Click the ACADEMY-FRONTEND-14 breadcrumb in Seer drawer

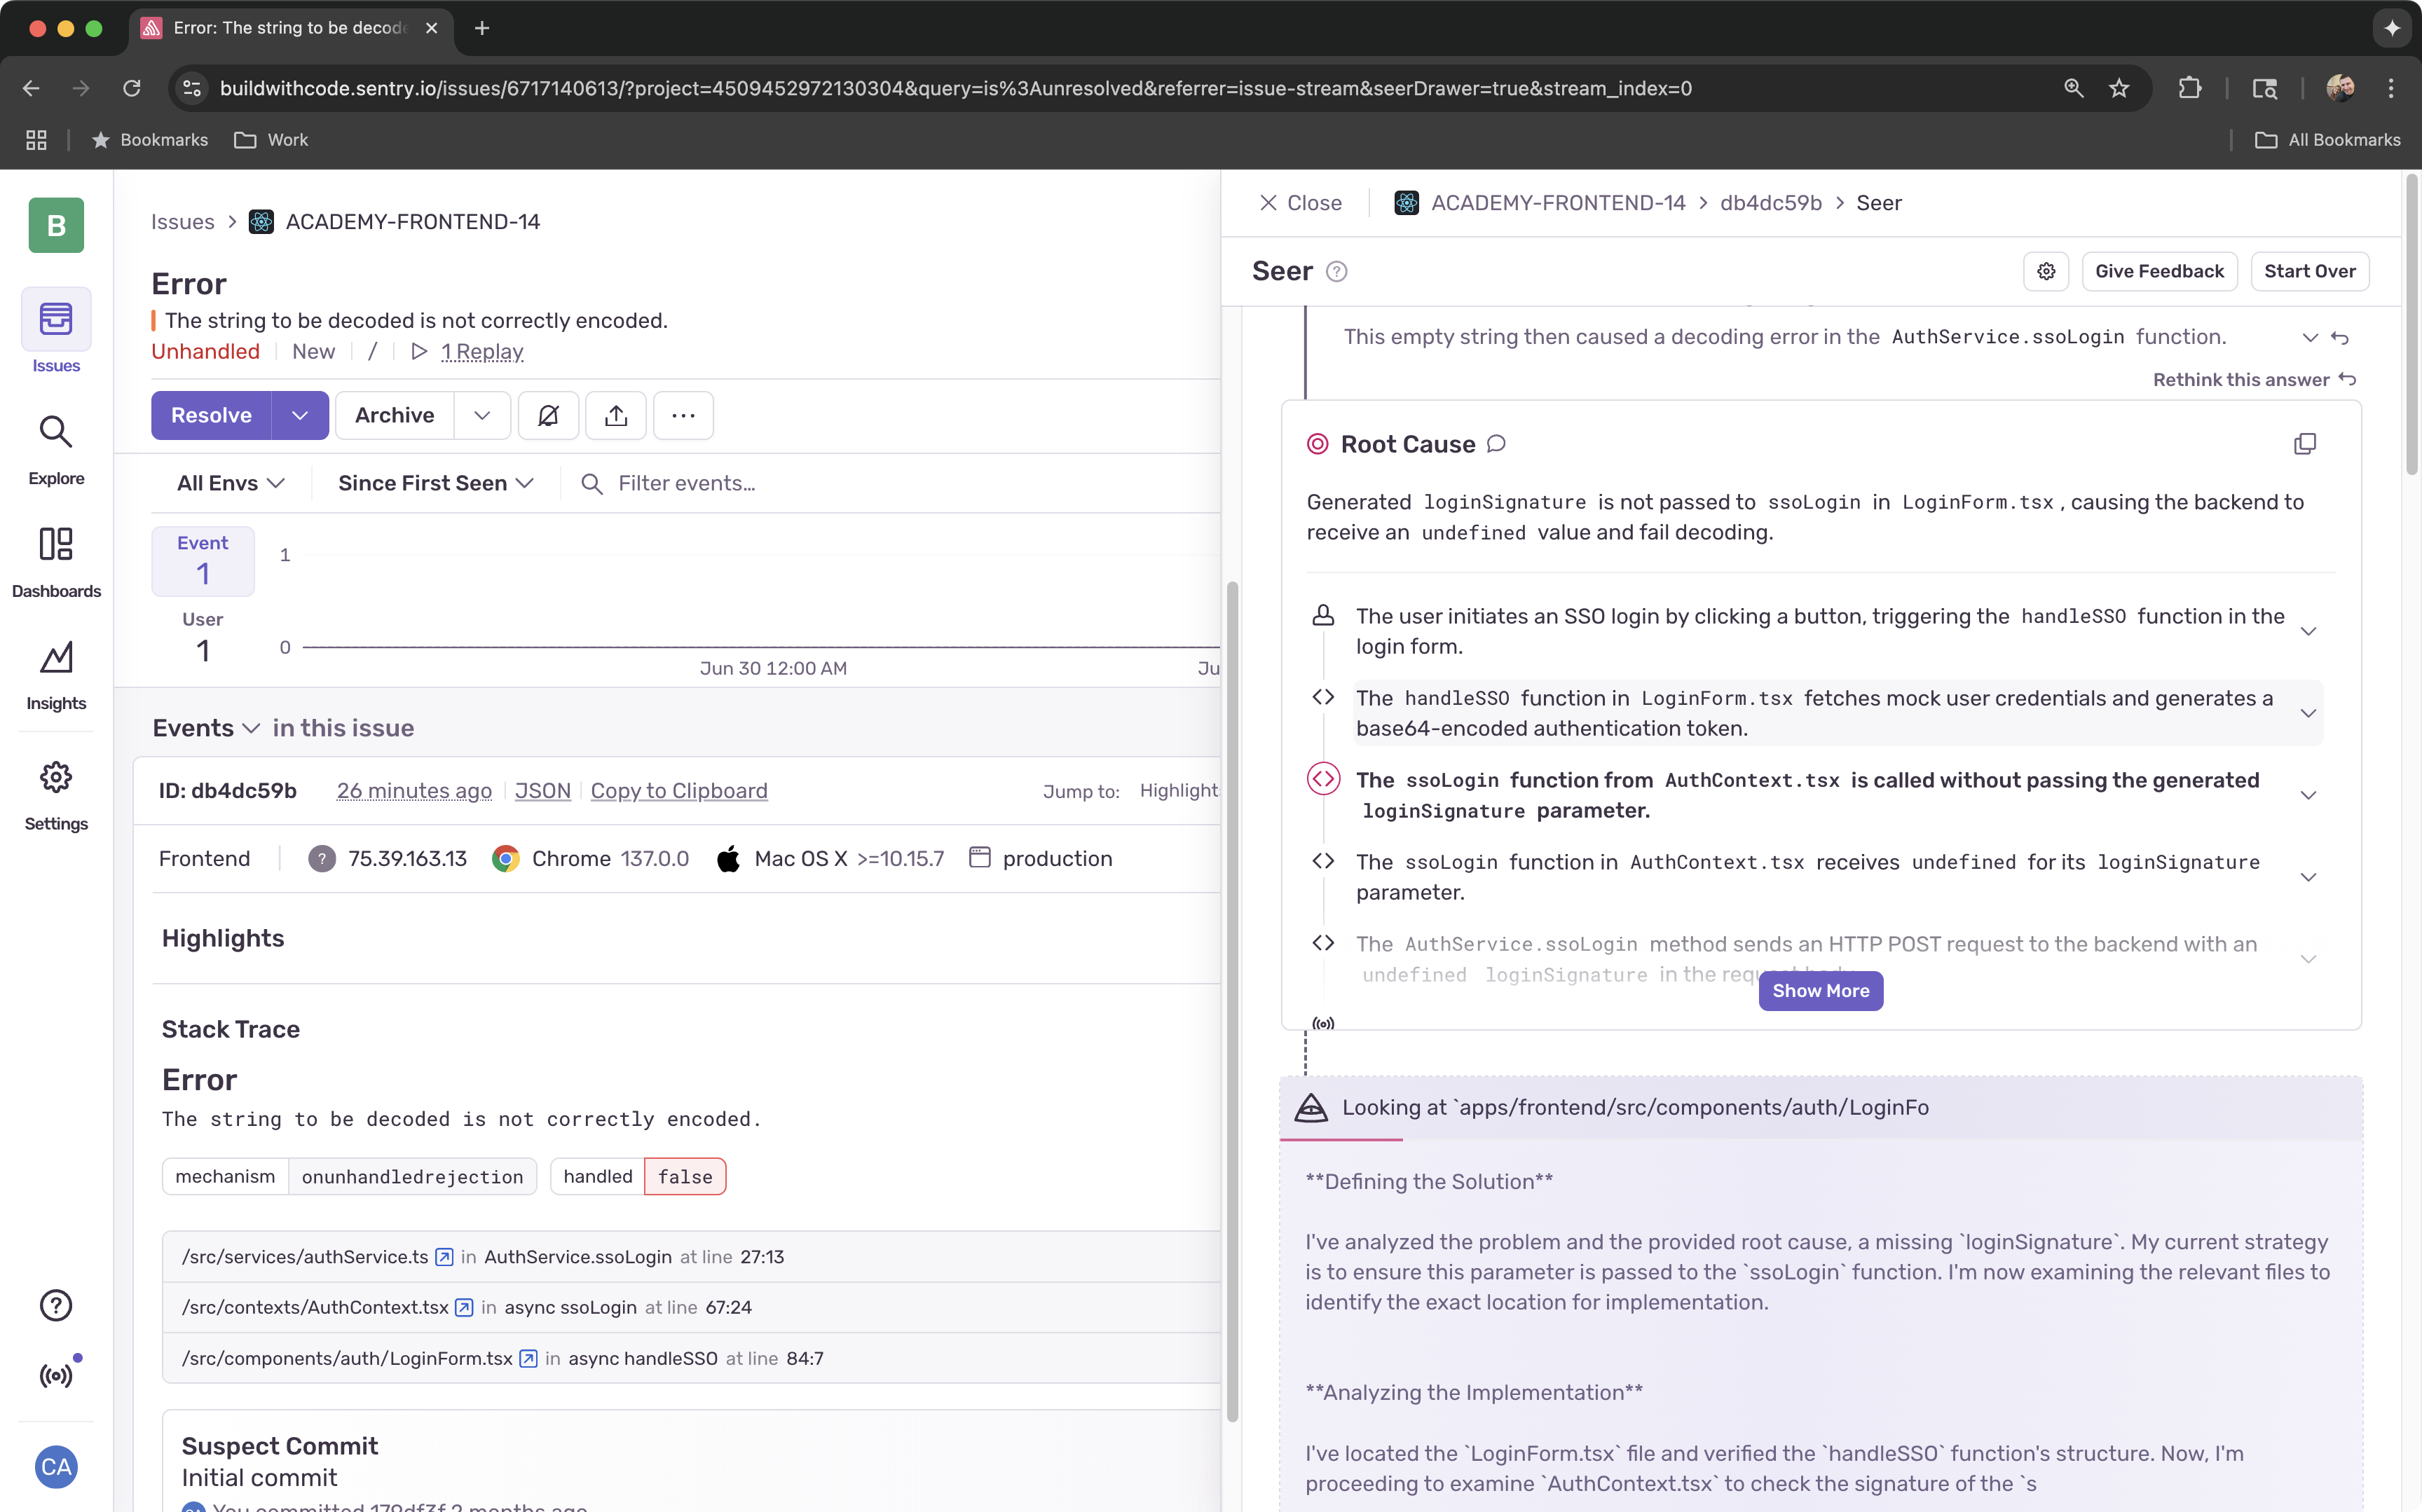(1558, 202)
